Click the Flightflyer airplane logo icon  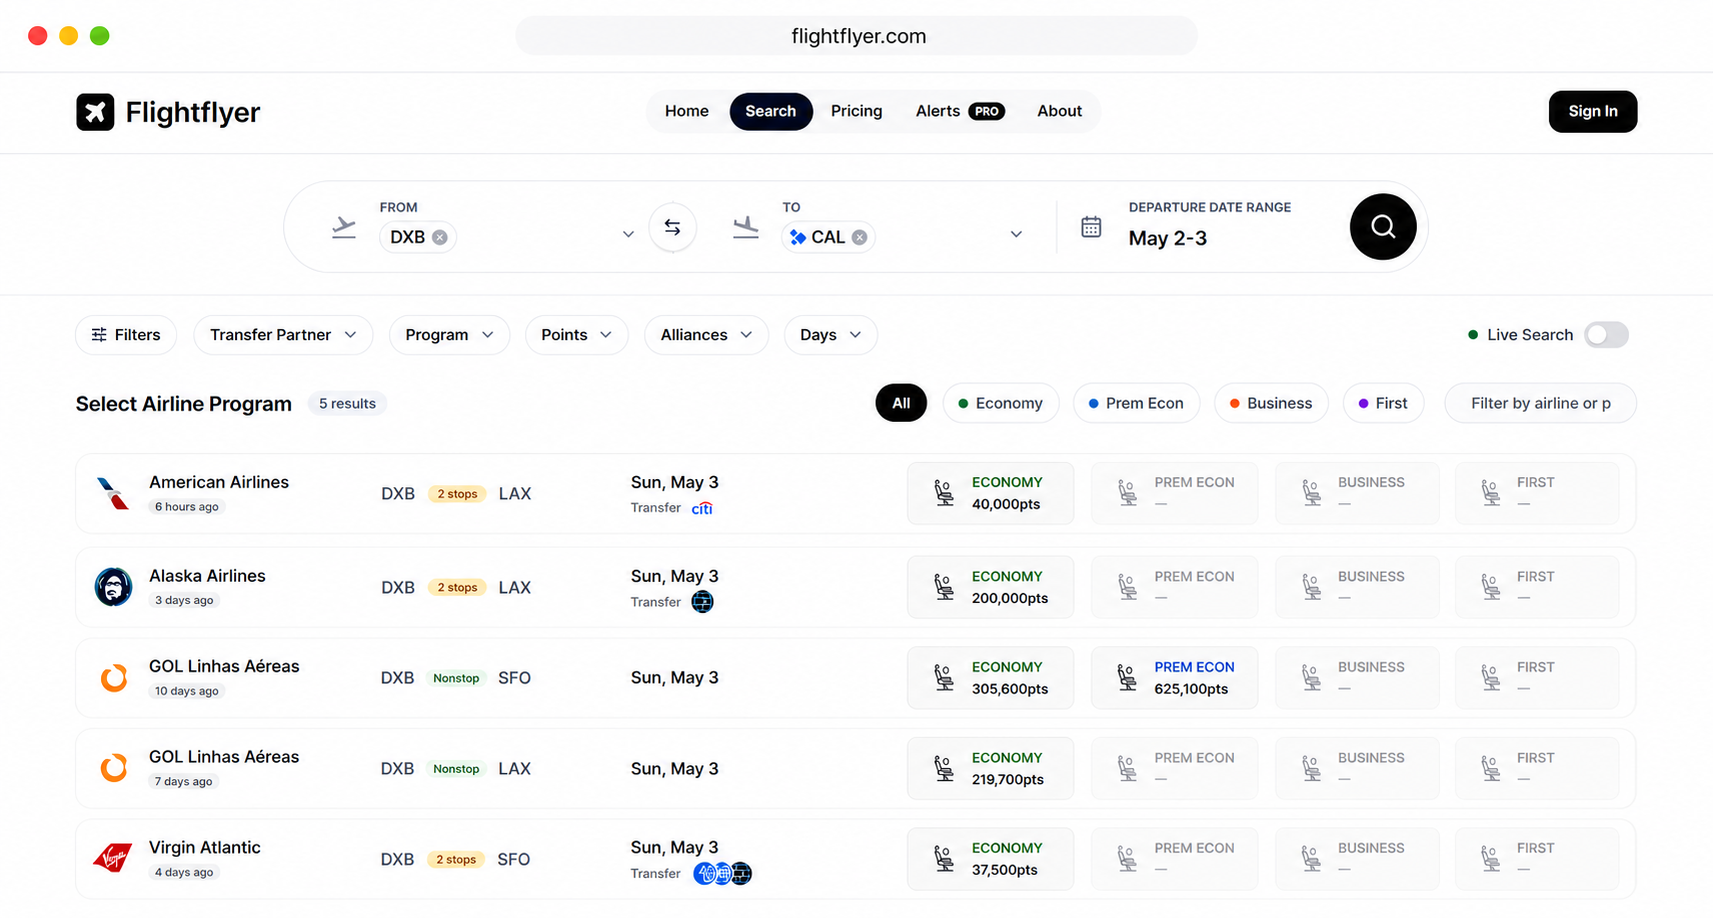(95, 112)
